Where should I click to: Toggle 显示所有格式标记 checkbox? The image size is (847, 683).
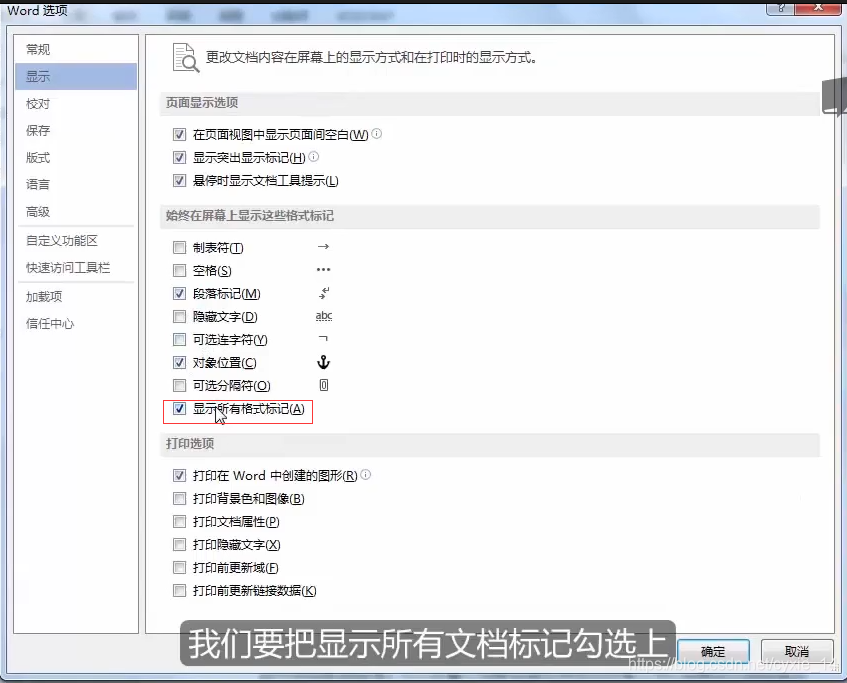179,409
